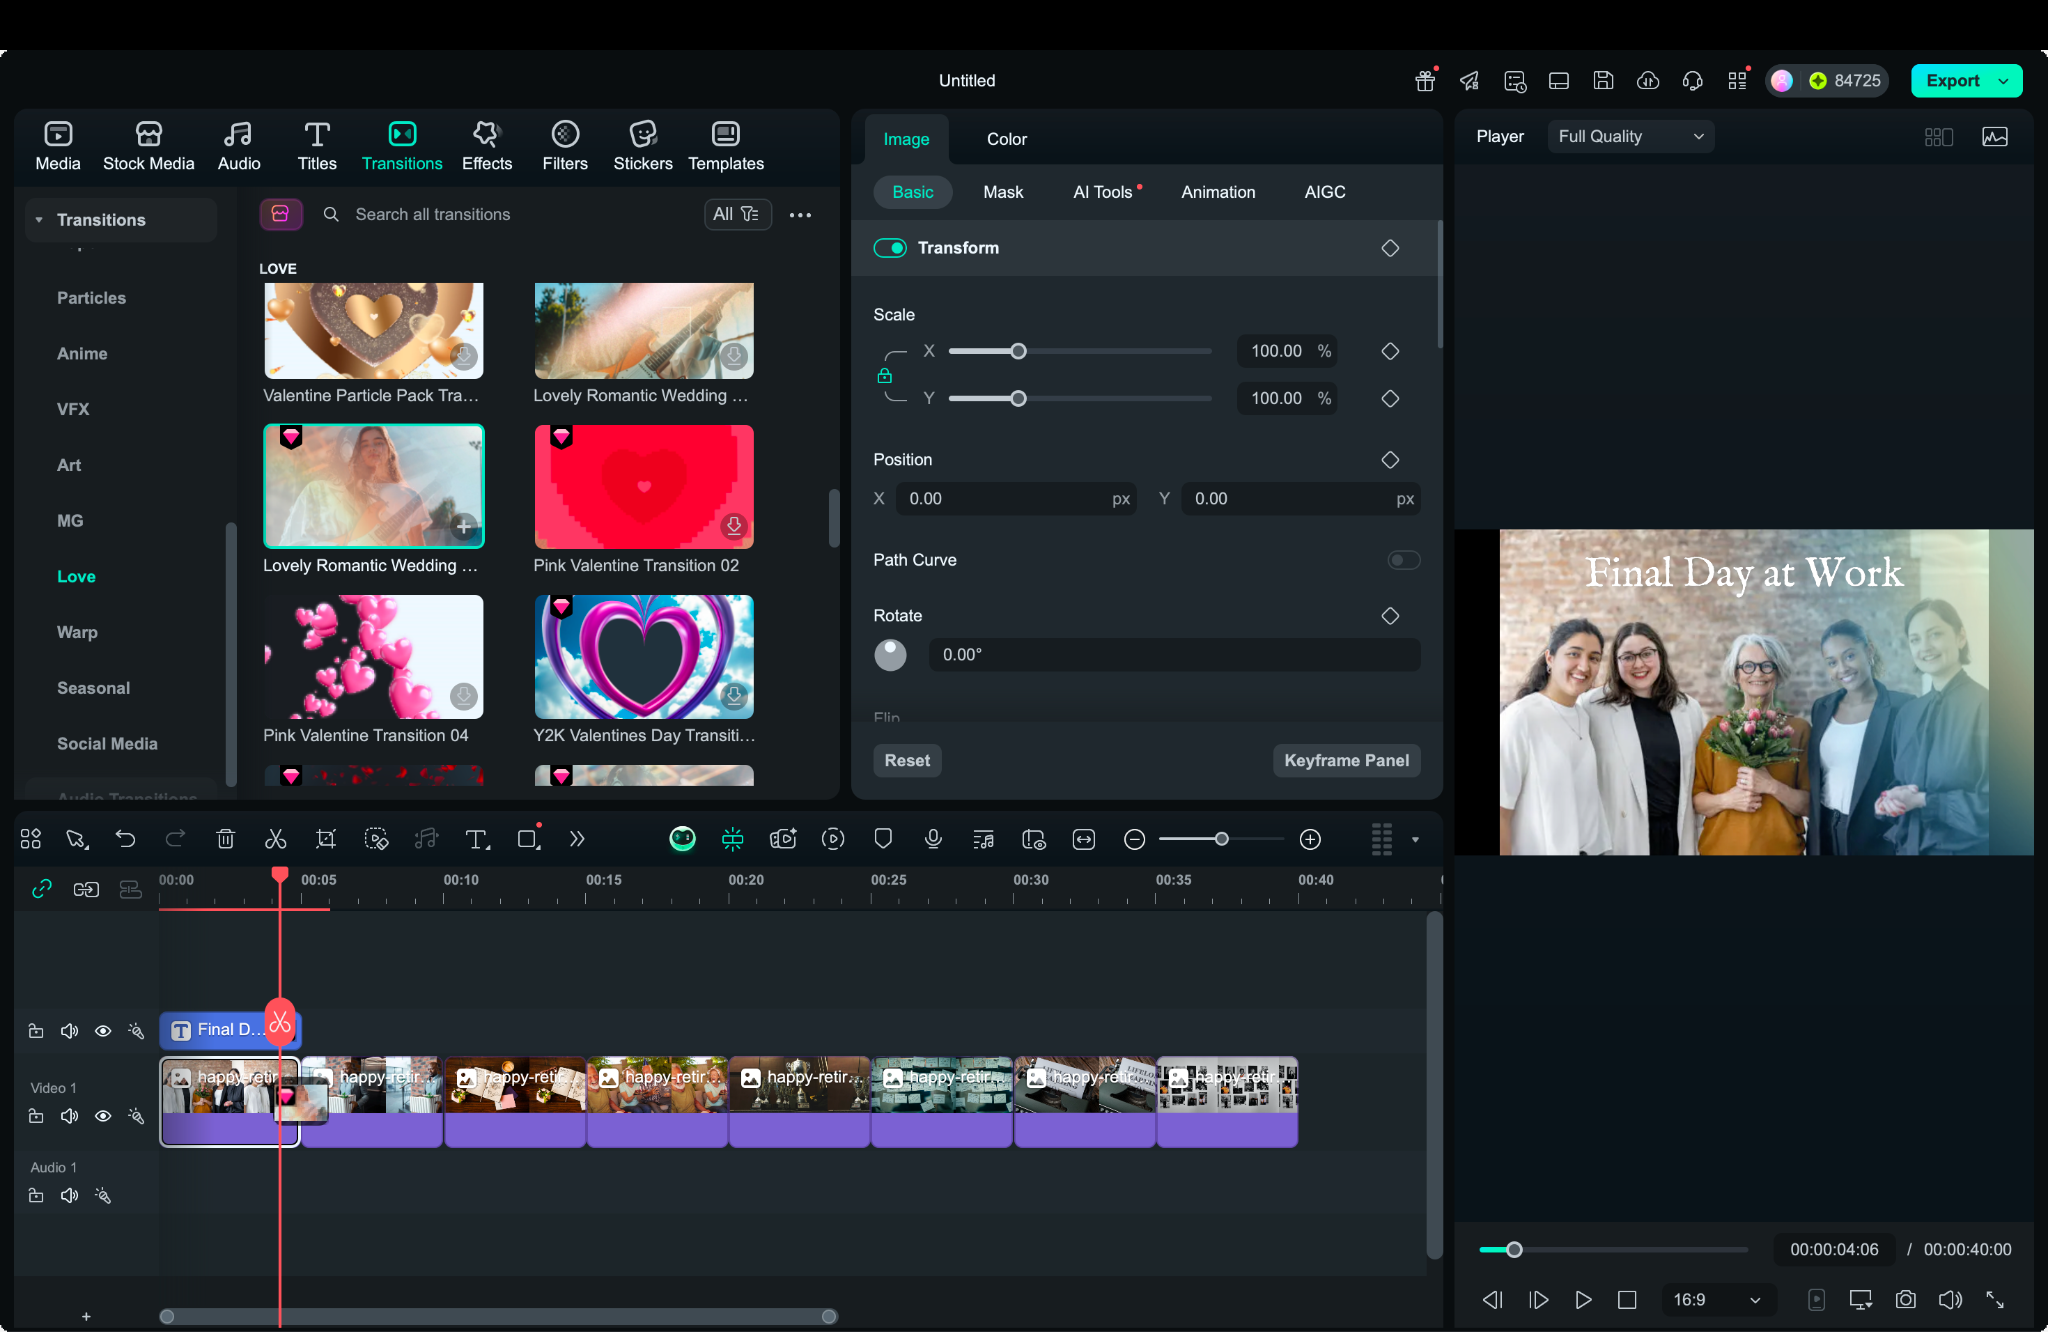Switch to the Effects tab

point(487,146)
